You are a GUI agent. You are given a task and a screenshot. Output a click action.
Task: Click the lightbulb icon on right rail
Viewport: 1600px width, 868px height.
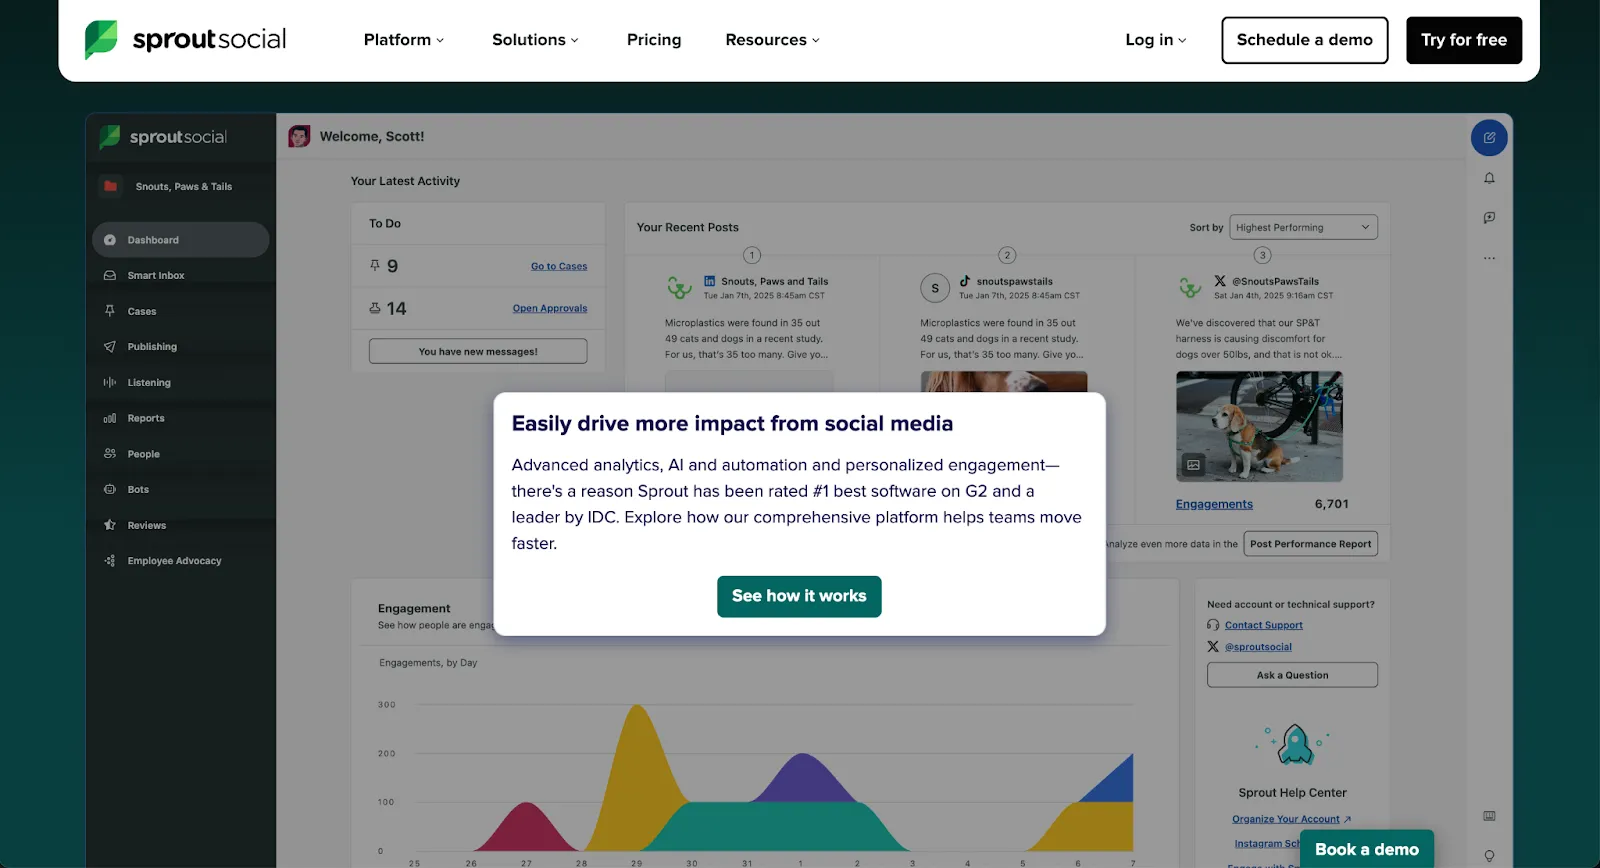(x=1489, y=856)
